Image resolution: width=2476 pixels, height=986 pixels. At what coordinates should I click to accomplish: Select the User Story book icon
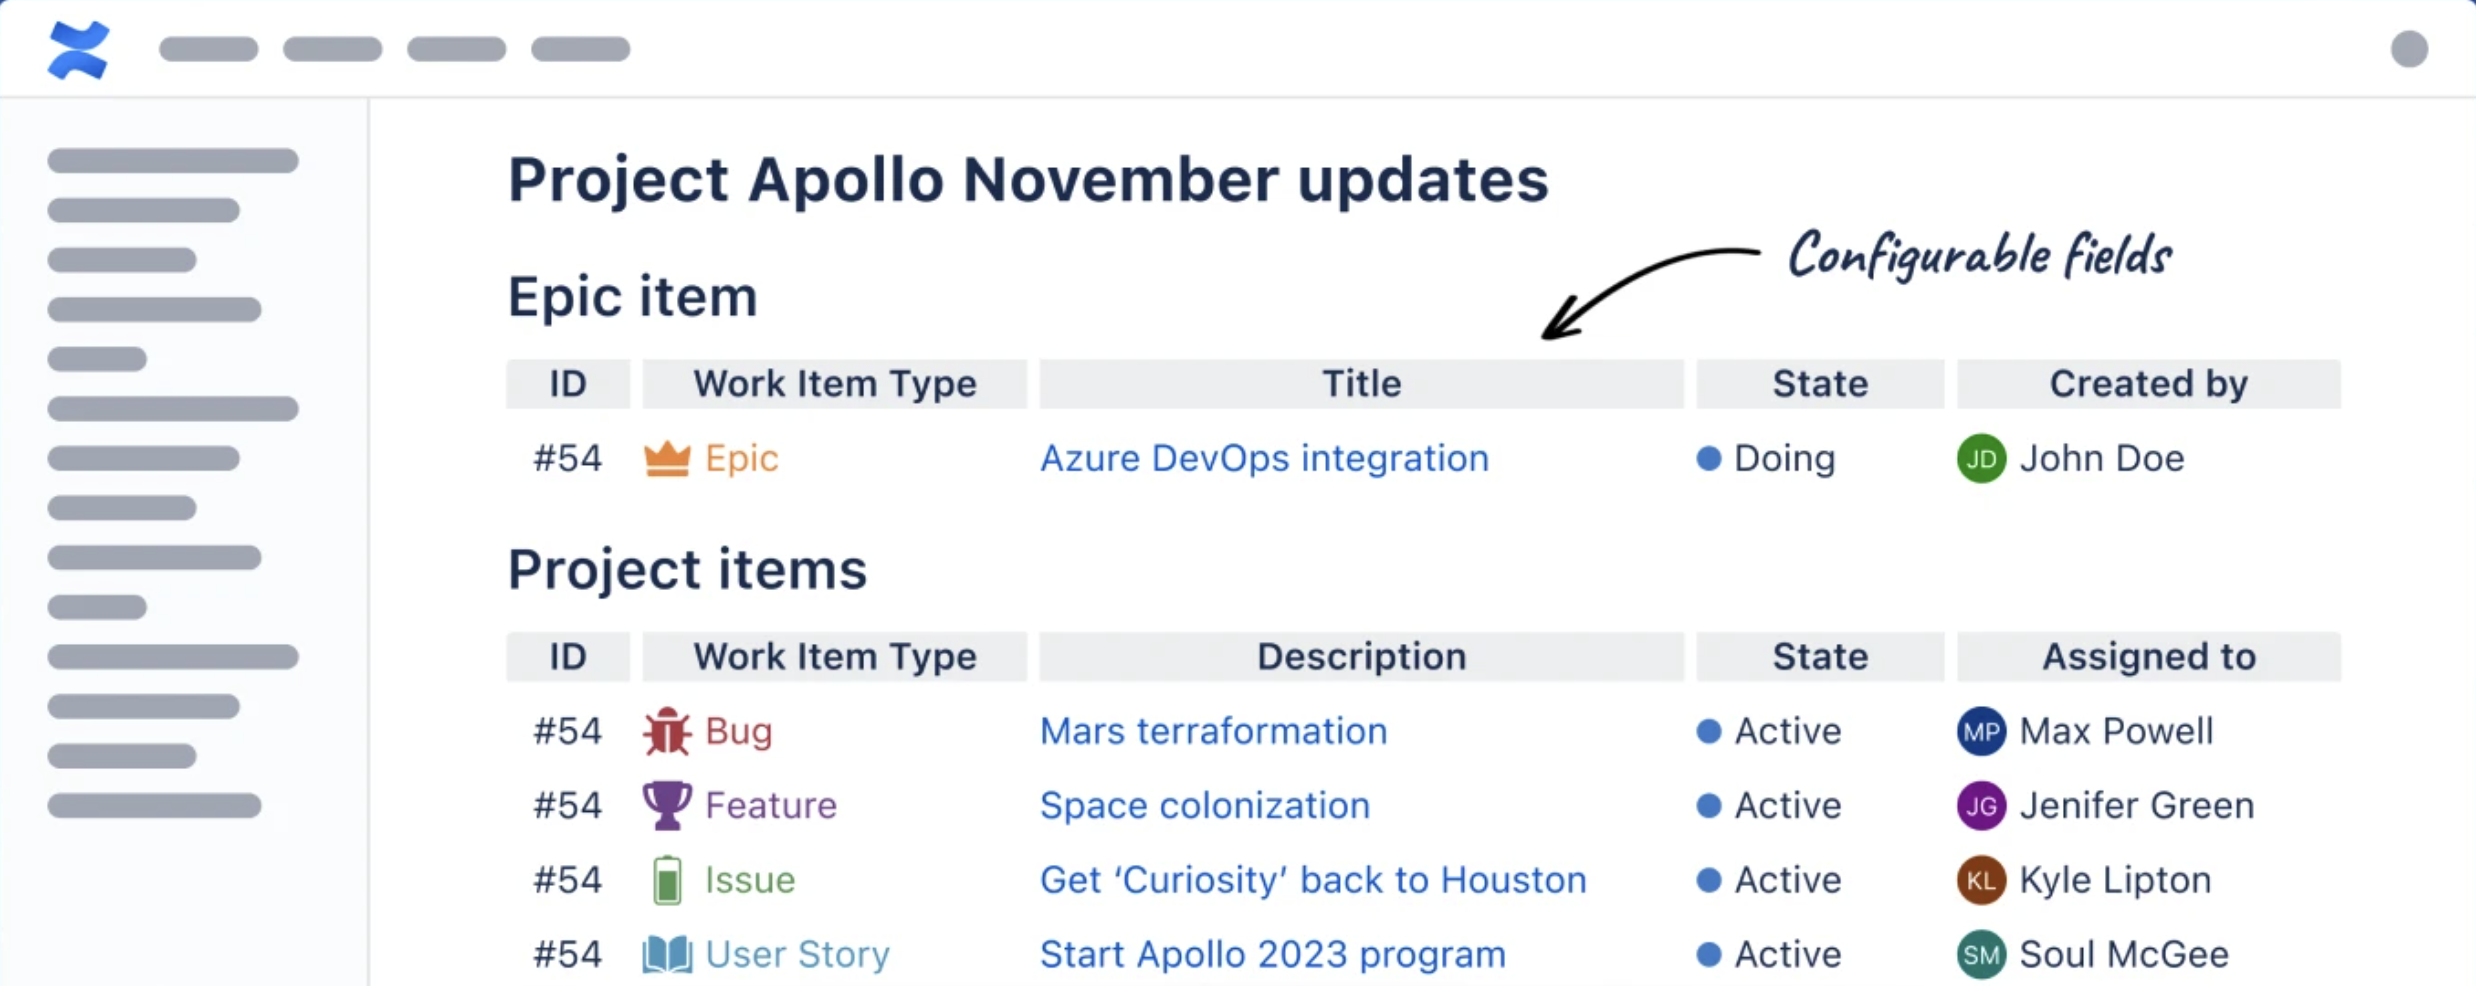[x=666, y=953]
